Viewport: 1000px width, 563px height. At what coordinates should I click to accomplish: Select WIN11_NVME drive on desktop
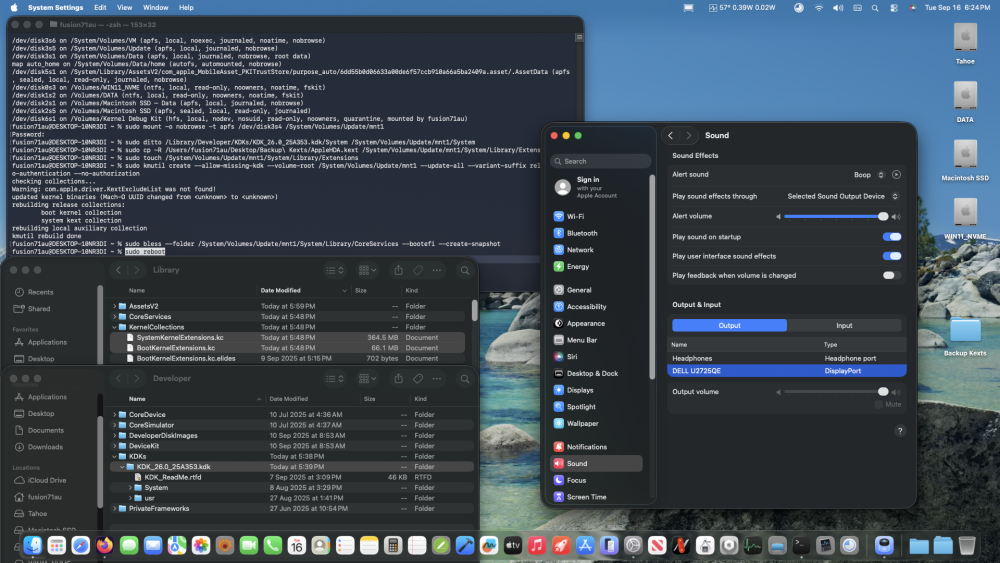(965, 219)
